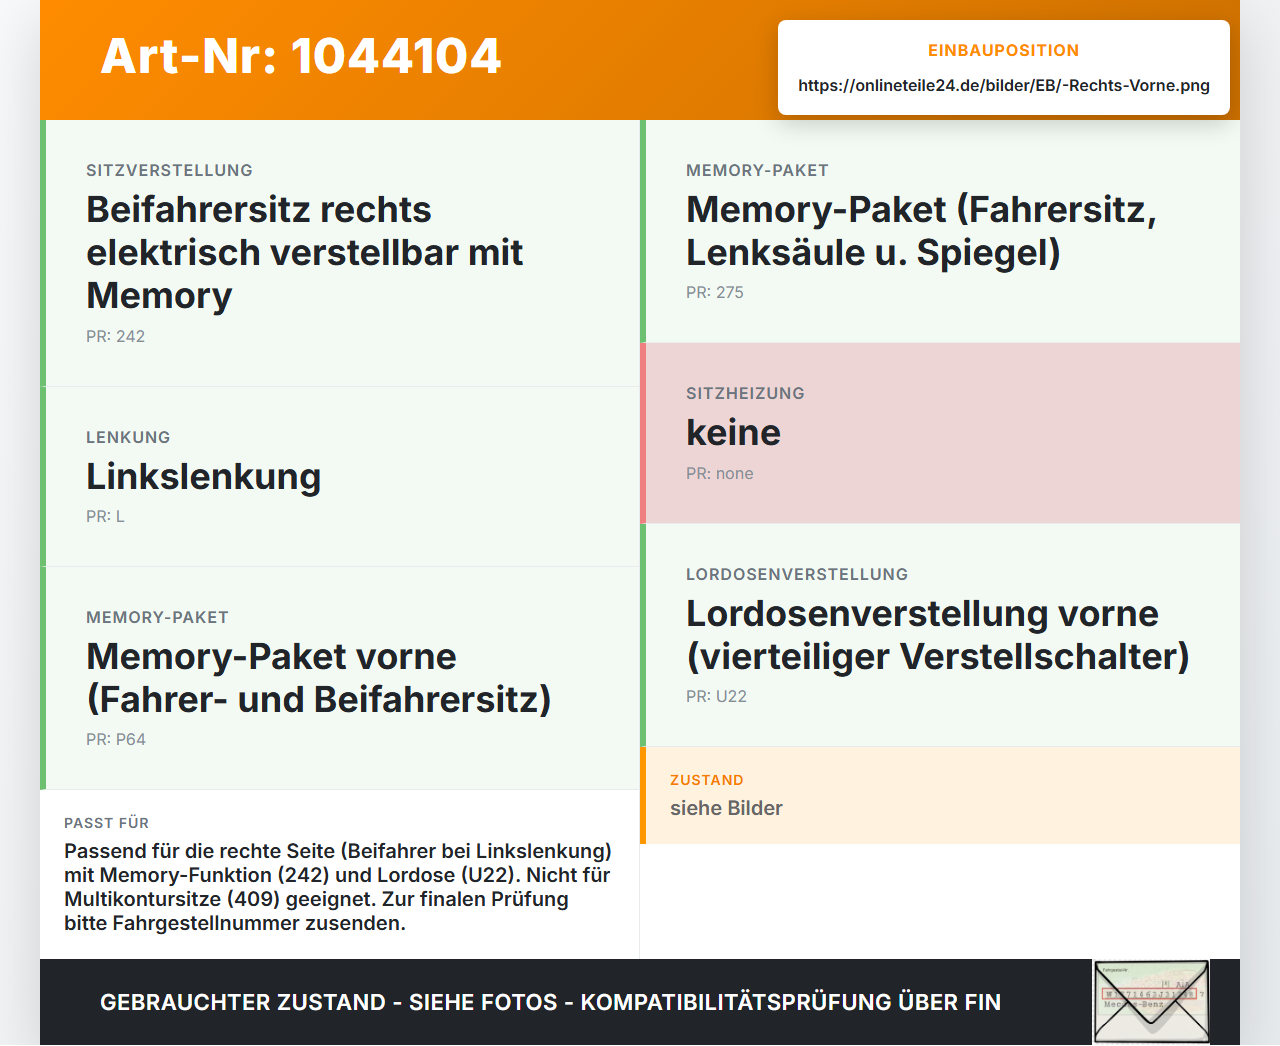
Task: Click the ZUSTAND label
Action: pyautogui.click(x=707, y=780)
